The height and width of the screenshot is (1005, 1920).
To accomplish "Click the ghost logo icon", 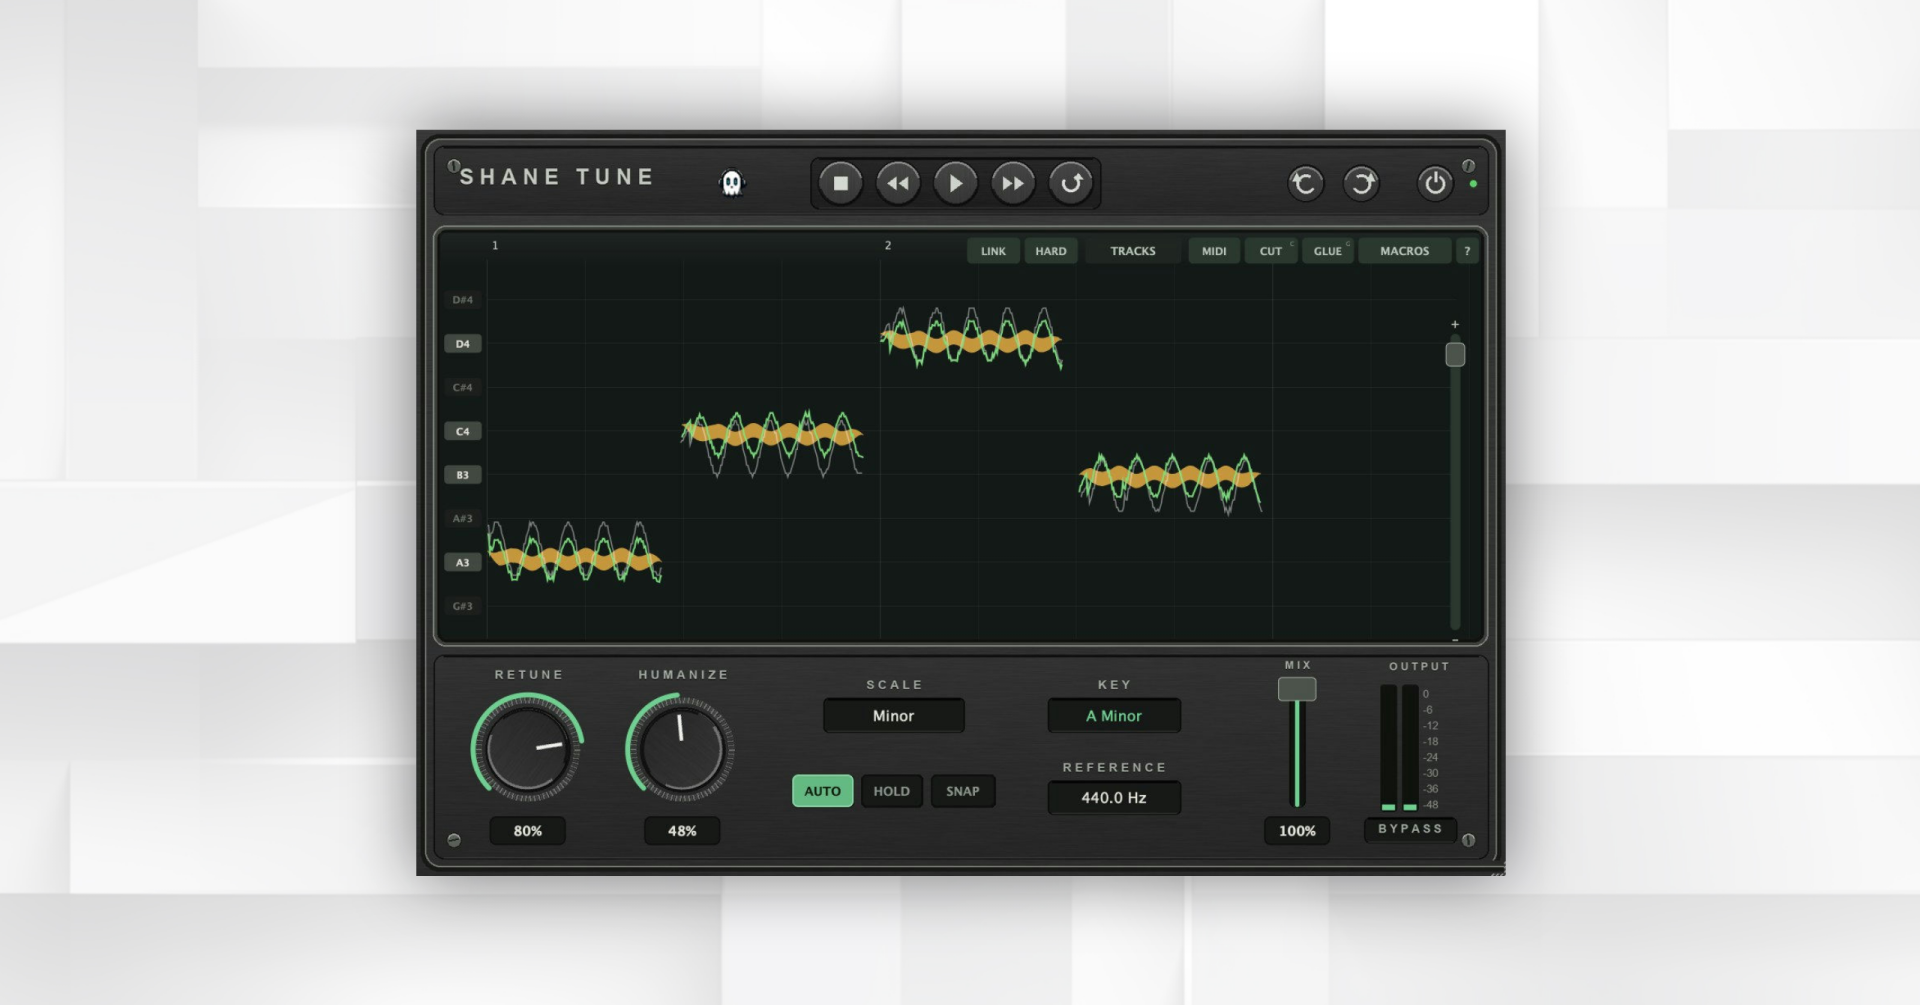I will (732, 183).
